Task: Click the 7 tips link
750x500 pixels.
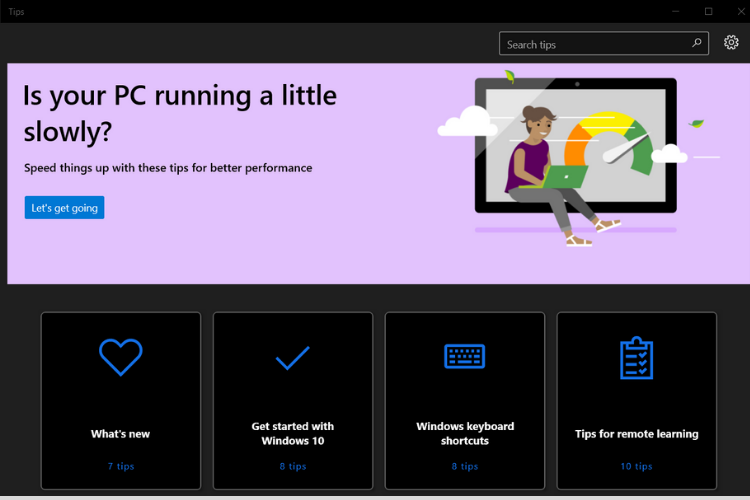Action: pyautogui.click(x=121, y=466)
